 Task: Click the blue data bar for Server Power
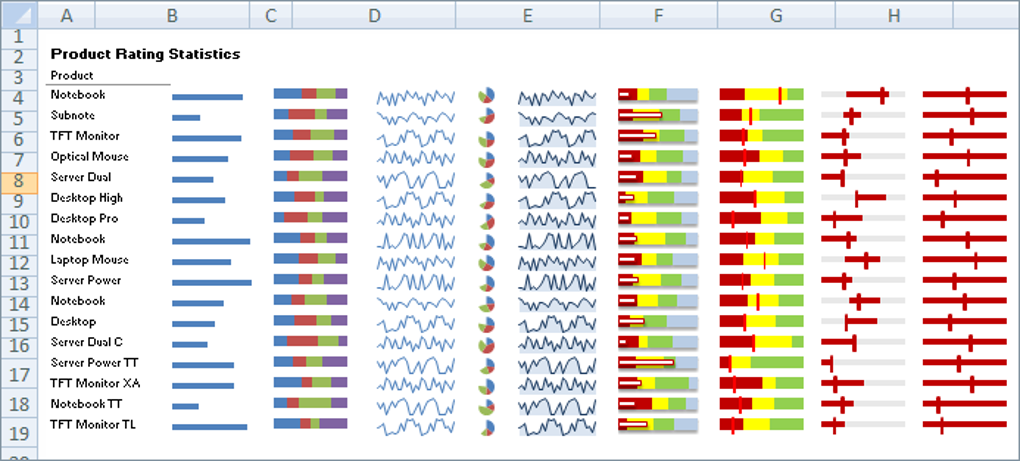tap(211, 283)
